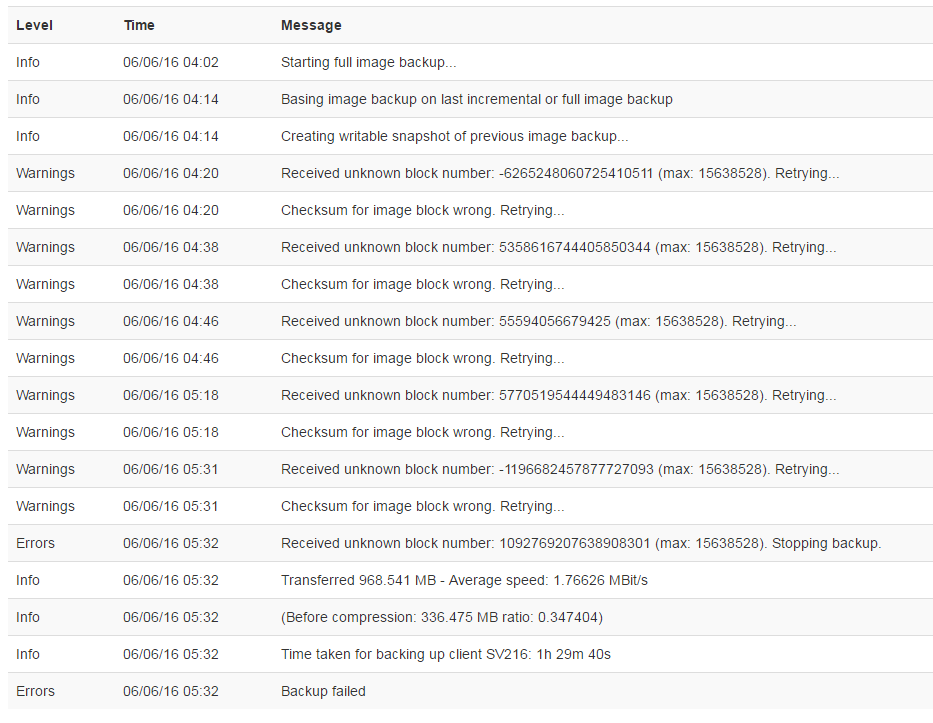
Task: Select the 05:31 "Checksum for image block wrong" message
Action: (x=422, y=506)
